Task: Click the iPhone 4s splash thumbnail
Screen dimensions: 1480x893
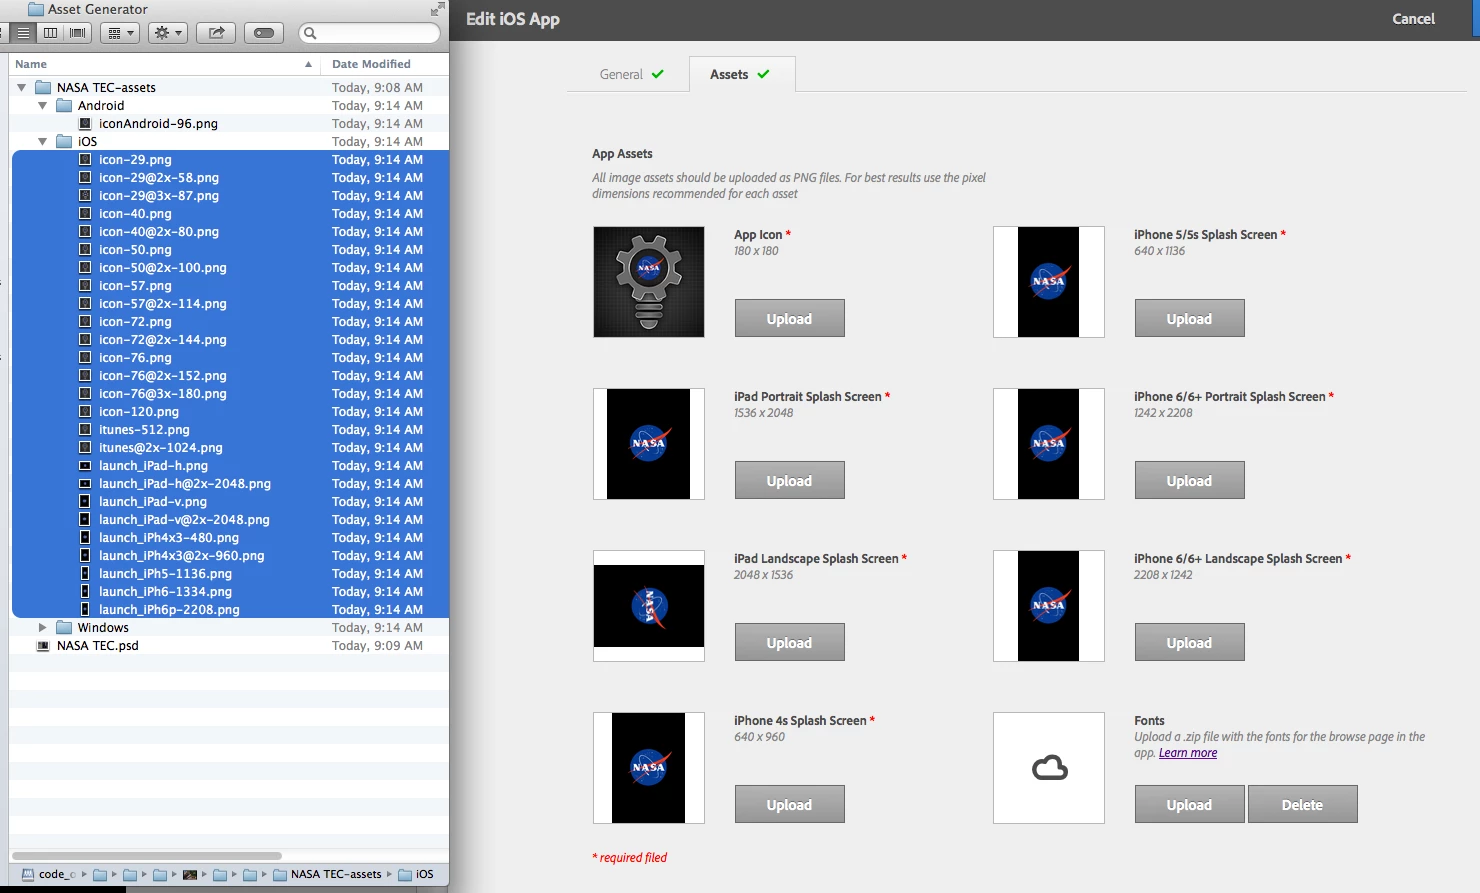Action: tap(649, 768)
